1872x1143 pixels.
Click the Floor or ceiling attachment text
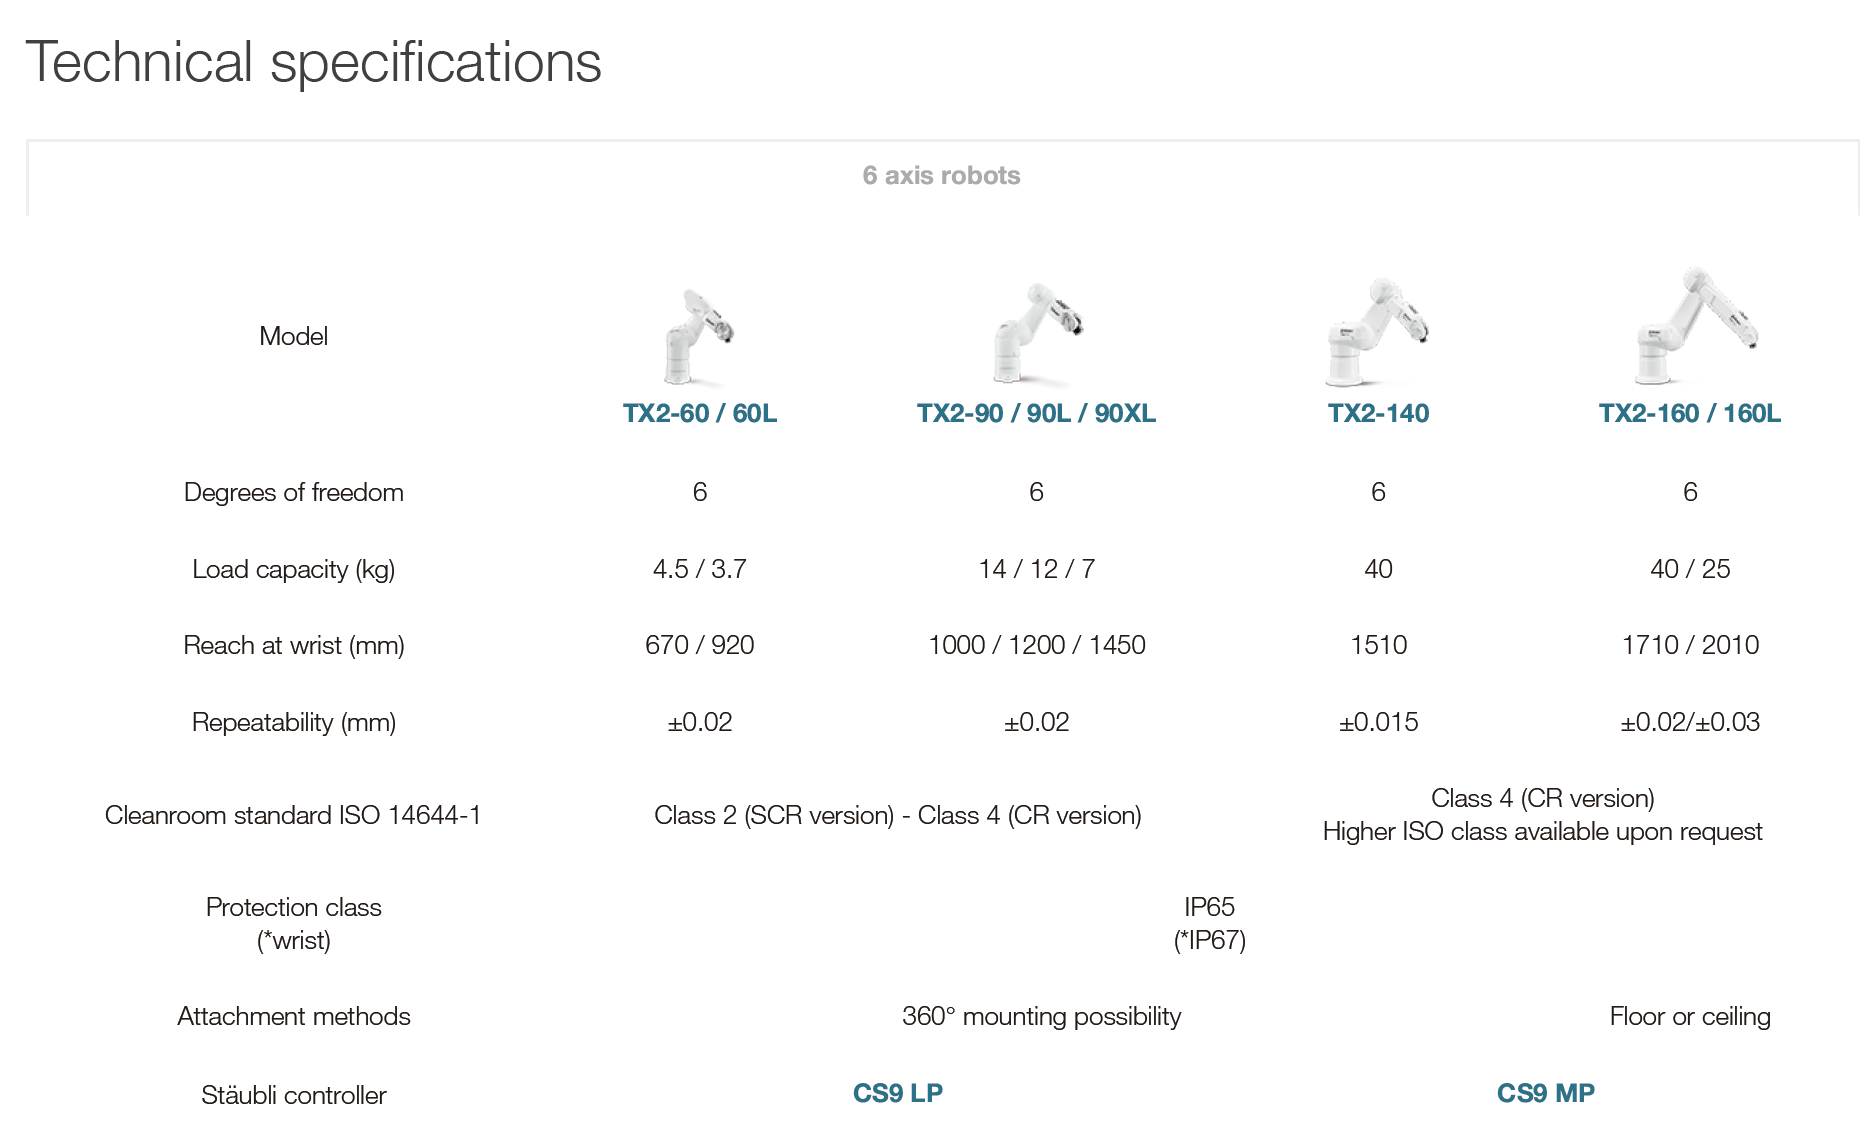click(1689, 1016)
